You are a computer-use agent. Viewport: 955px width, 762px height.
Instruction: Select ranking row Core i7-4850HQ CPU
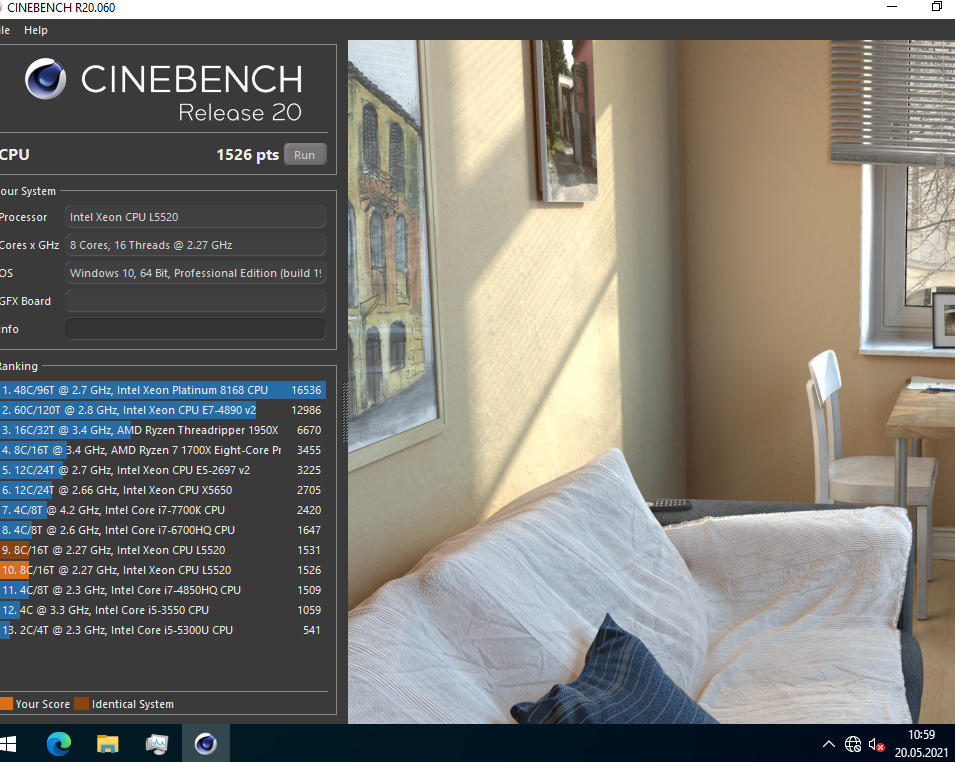[163, 590]
